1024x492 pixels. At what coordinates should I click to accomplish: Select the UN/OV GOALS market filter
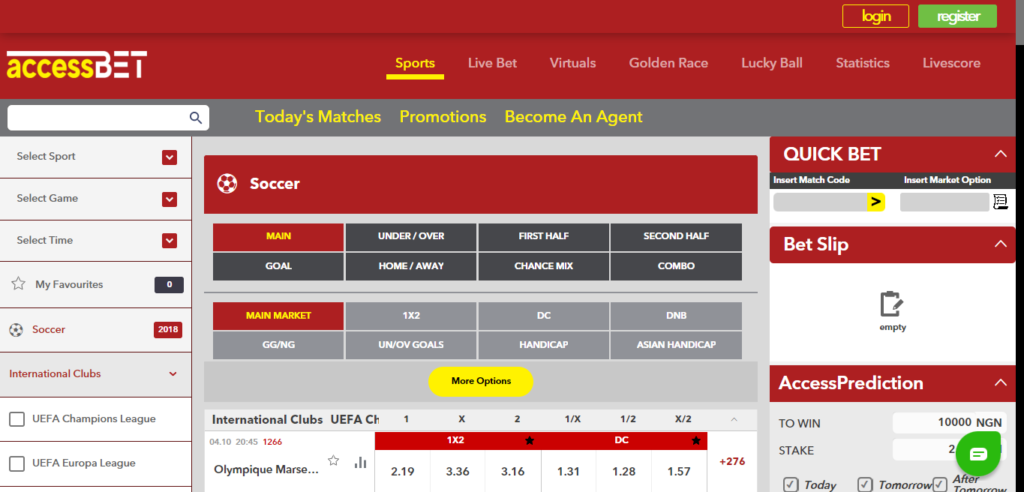click(411, 345)
